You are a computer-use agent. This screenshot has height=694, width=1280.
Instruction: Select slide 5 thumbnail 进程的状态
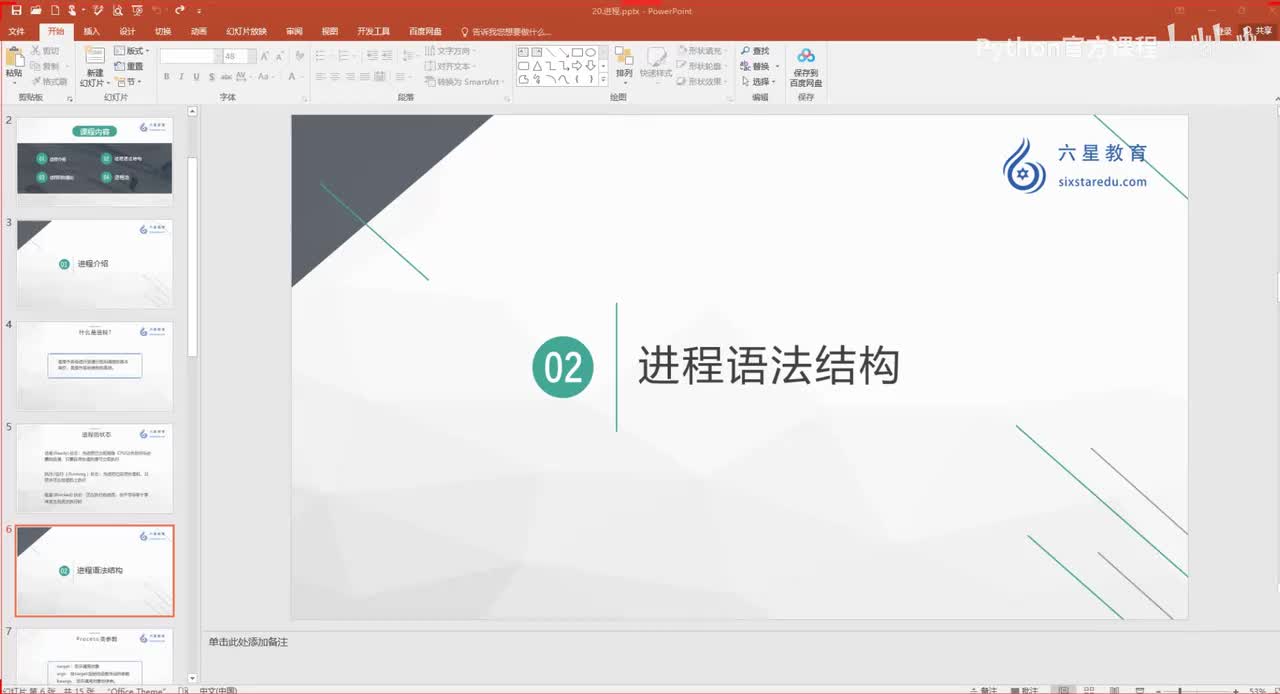pos(95,468)
